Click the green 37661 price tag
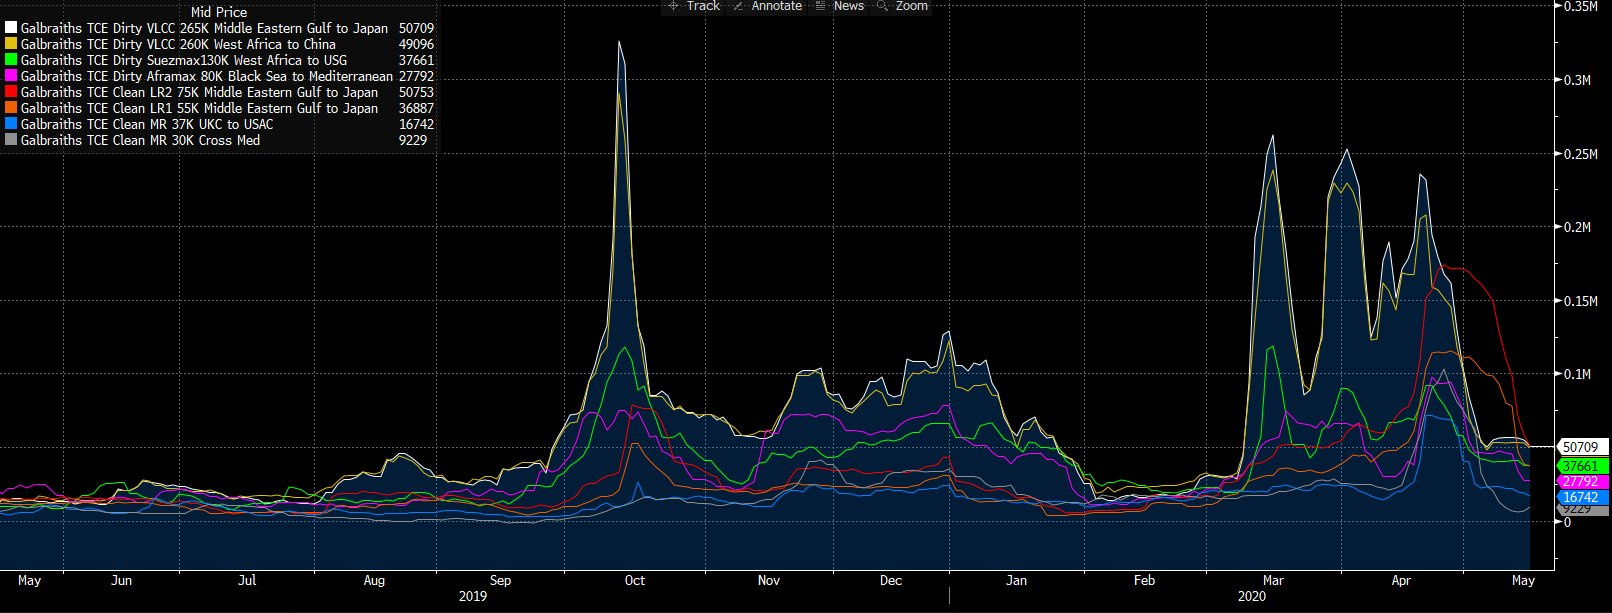This screenshot has width=1612, height=613. pos(1581,466)
